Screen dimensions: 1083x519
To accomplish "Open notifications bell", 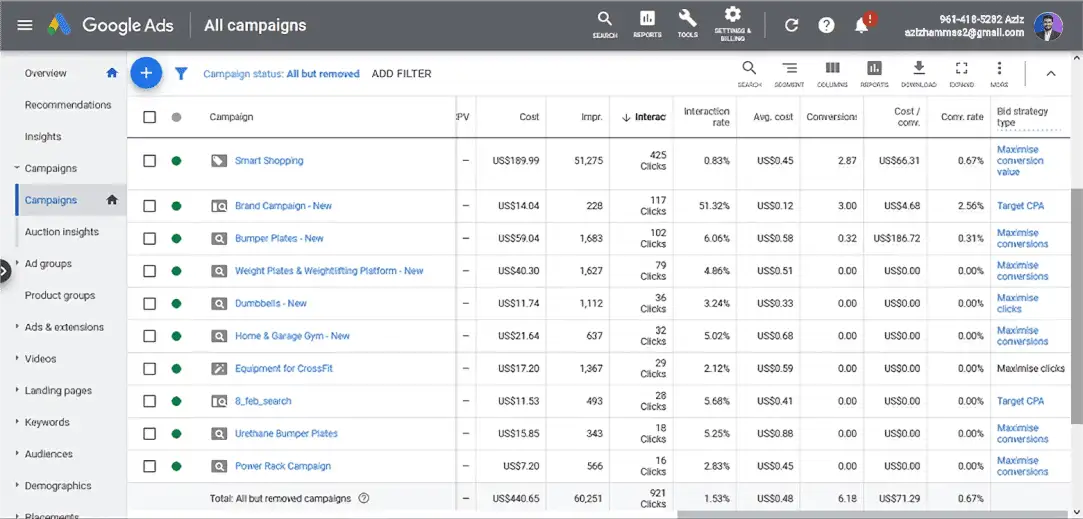I will coord(861,25).
